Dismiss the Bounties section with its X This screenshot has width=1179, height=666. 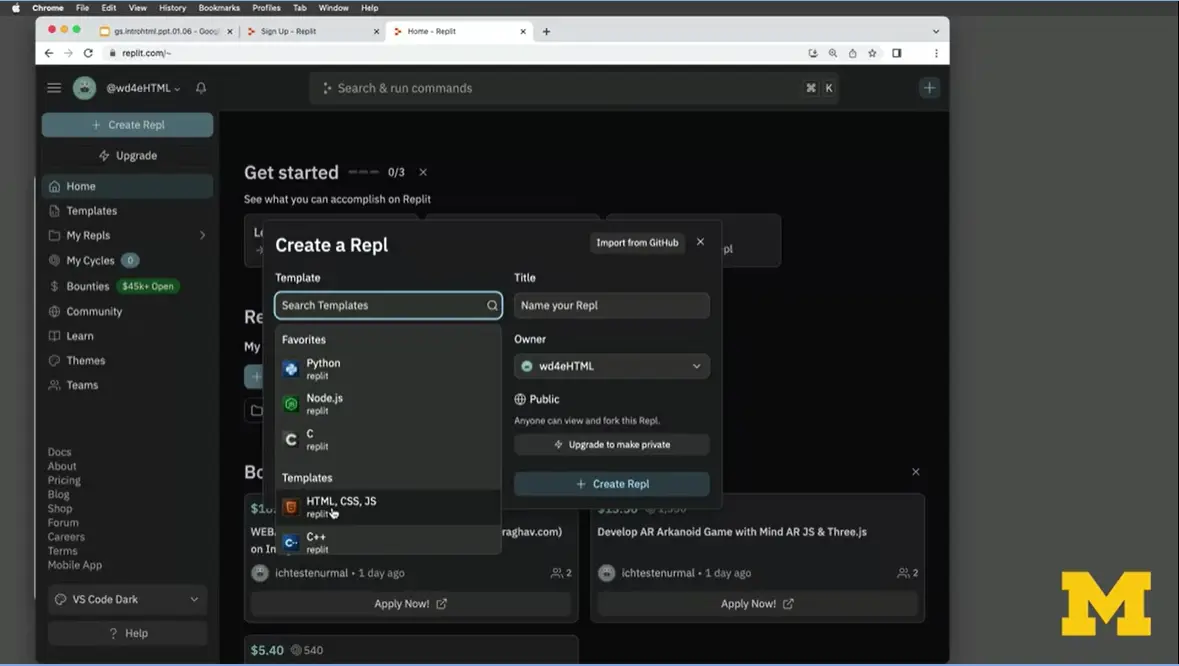click(916, 472)
